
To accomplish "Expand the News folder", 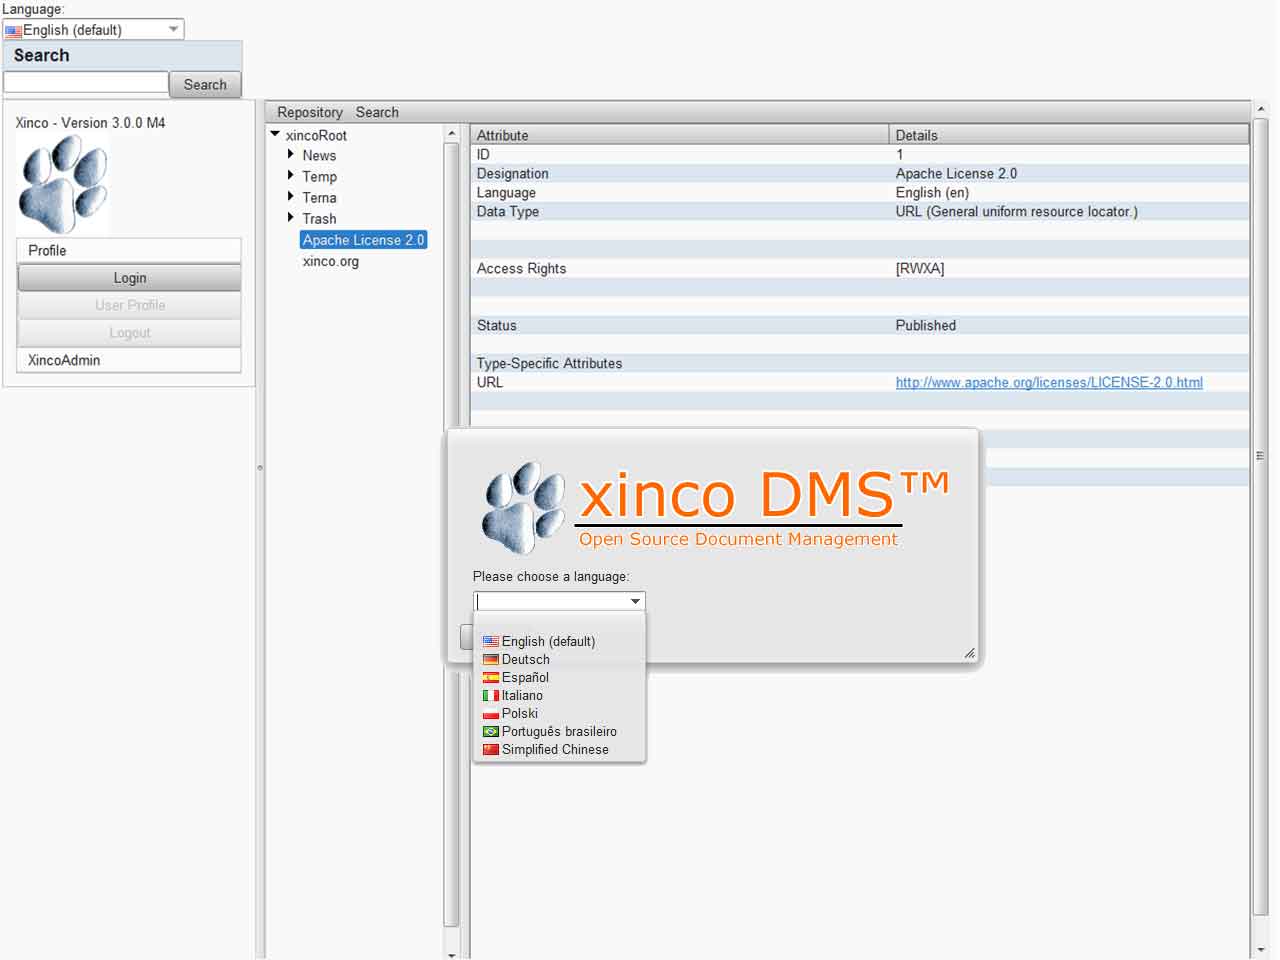I will point(291,154).
